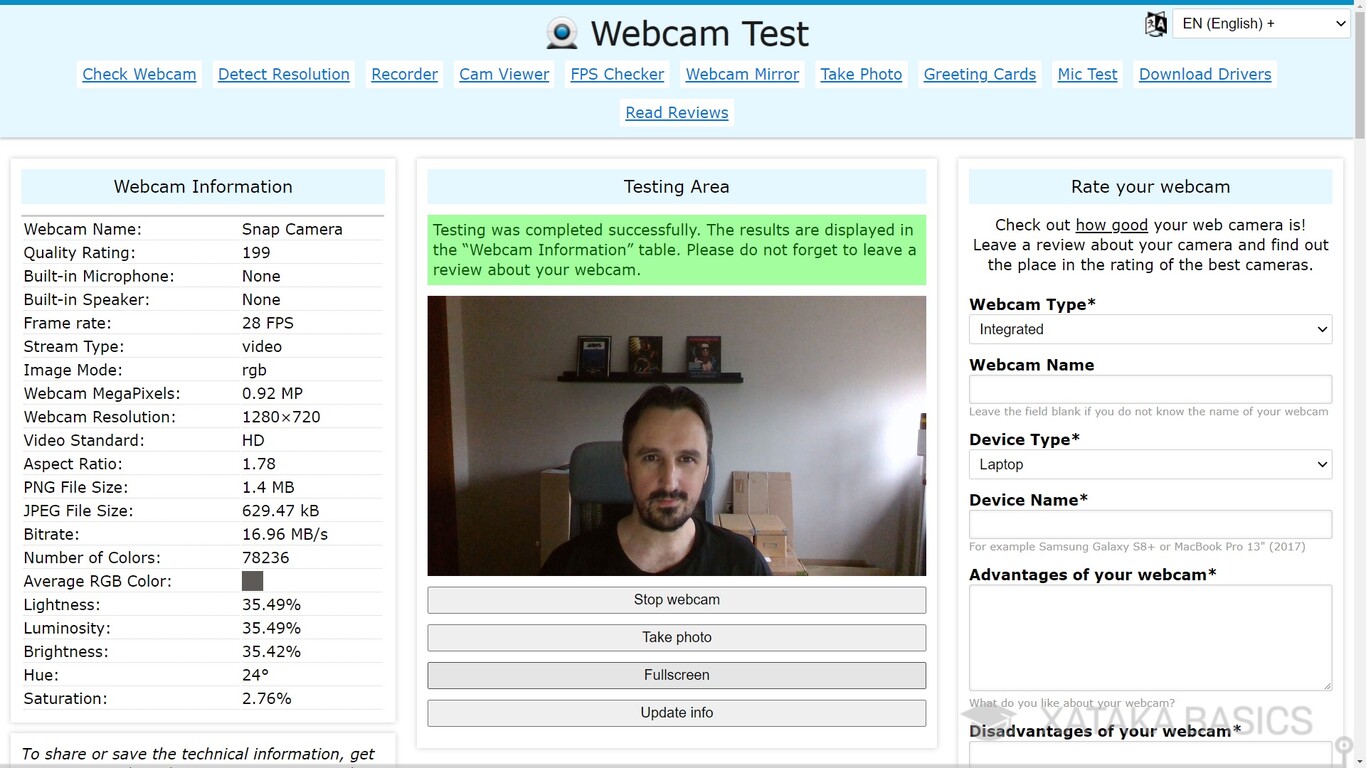Click the Average RGB Color swatch

point(252,581)
